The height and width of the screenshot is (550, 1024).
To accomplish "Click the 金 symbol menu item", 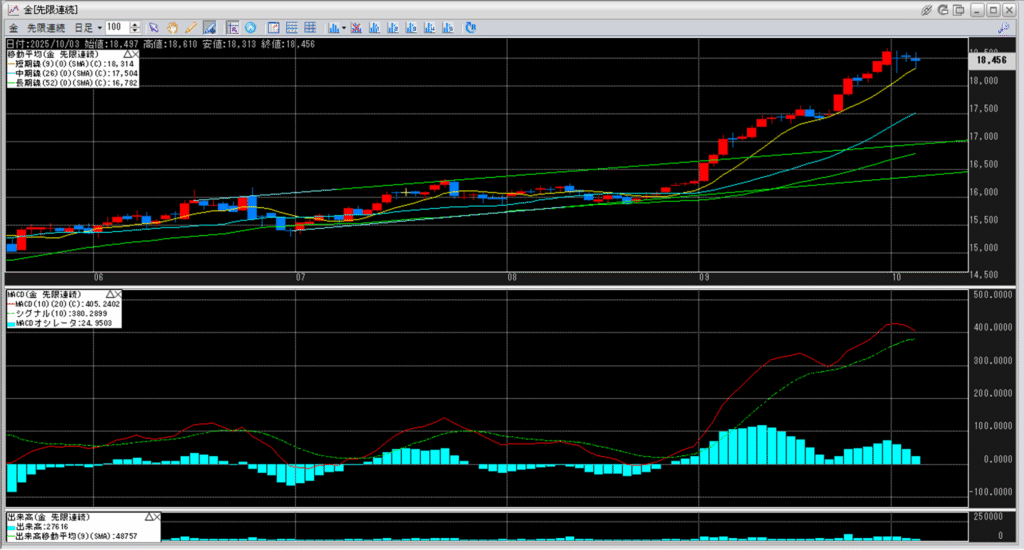I will [13, 27].
